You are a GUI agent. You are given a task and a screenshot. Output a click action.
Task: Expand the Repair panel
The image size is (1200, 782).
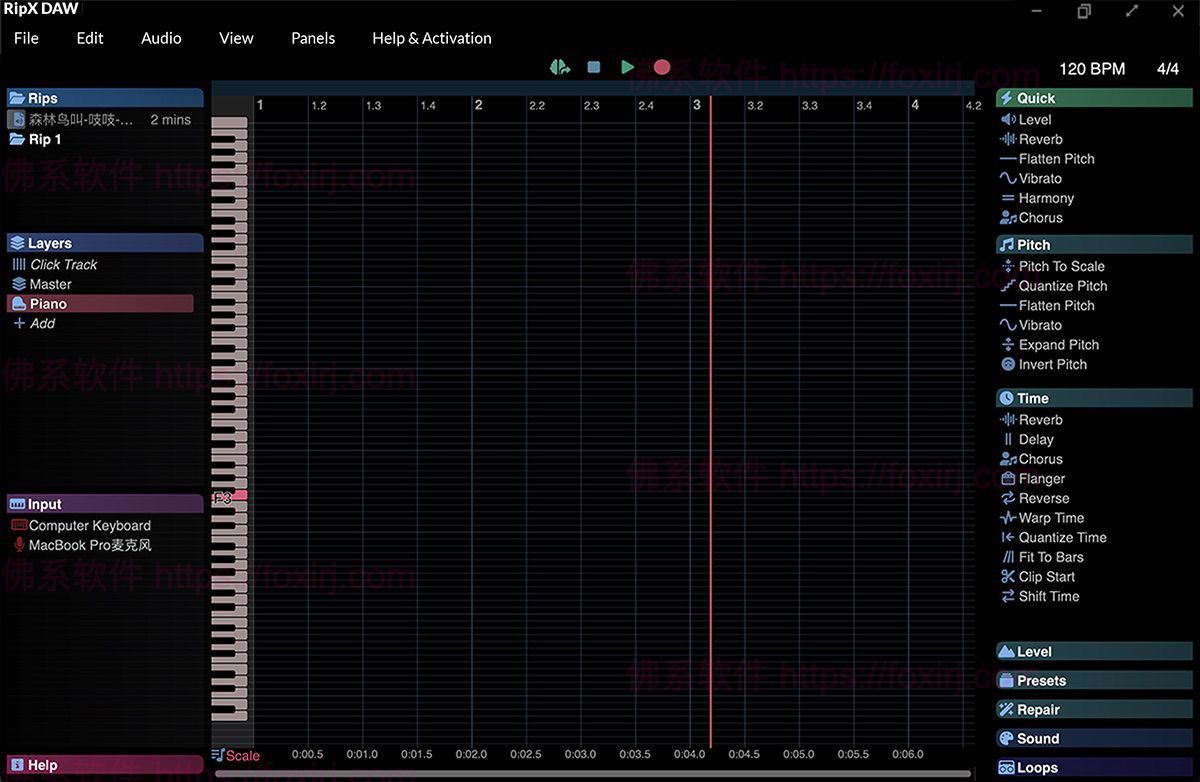[1038, 710]
